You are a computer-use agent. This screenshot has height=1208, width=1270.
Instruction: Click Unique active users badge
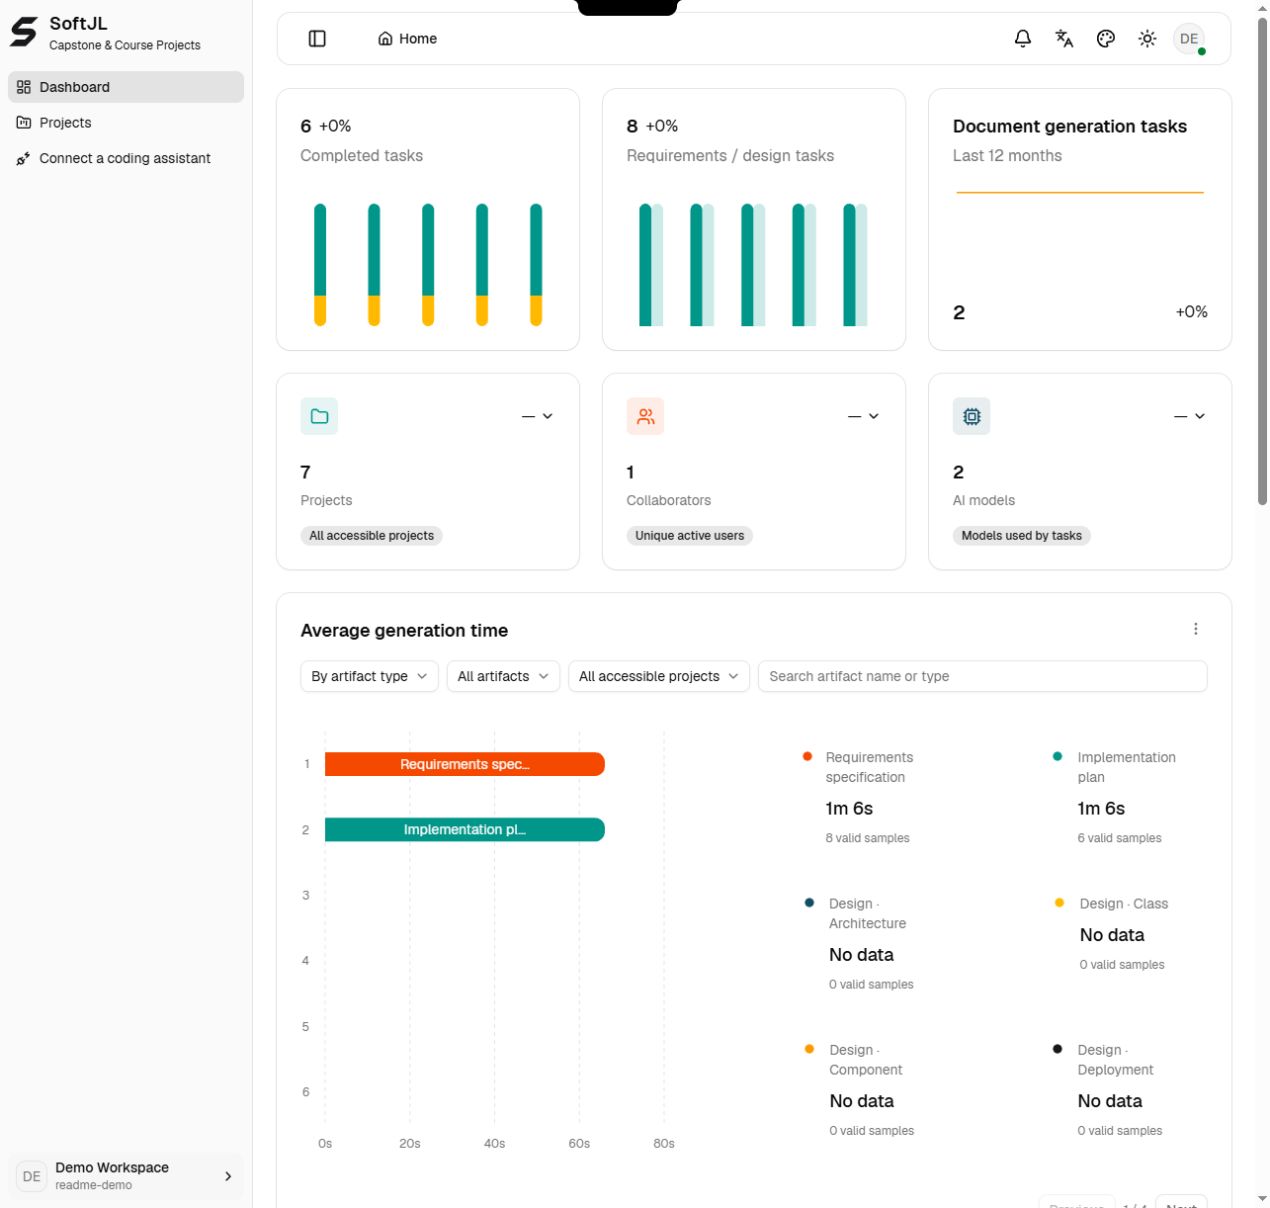pos(690,536)
